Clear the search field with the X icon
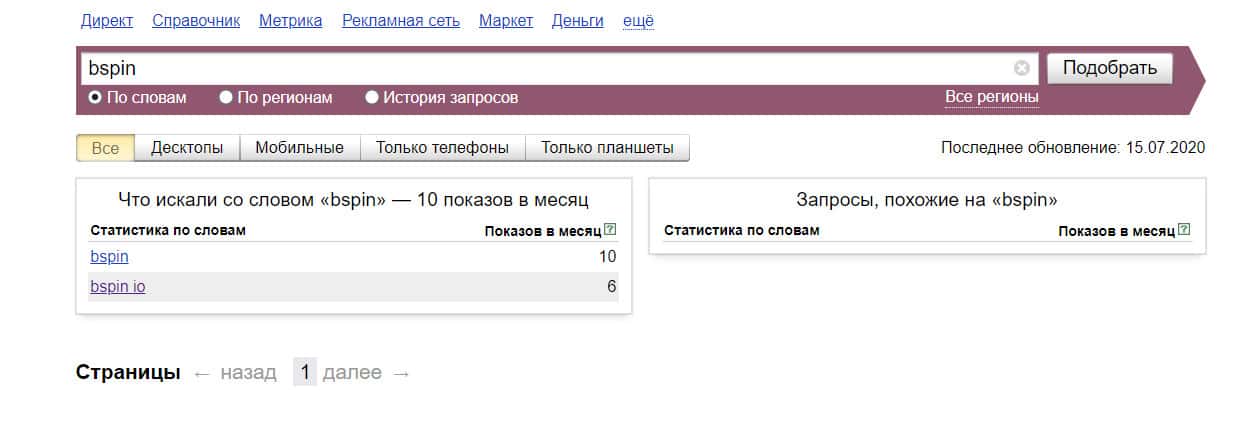 point(1021,68)
